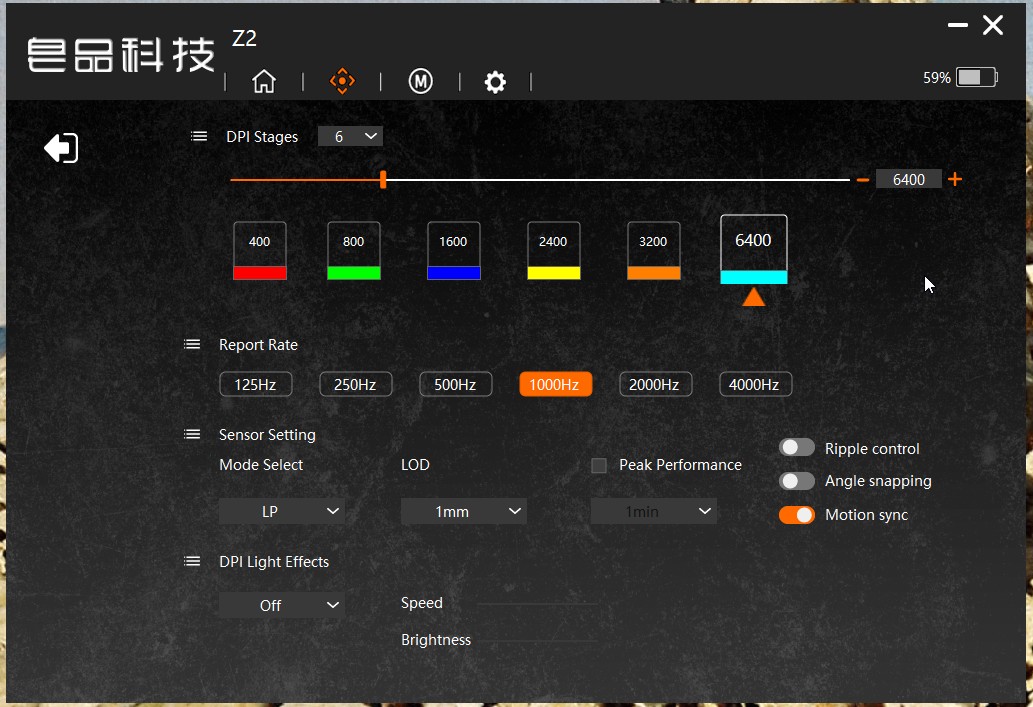
Task: Click the battery level icon
Action: pyautogui.click(x=977, y=77)
